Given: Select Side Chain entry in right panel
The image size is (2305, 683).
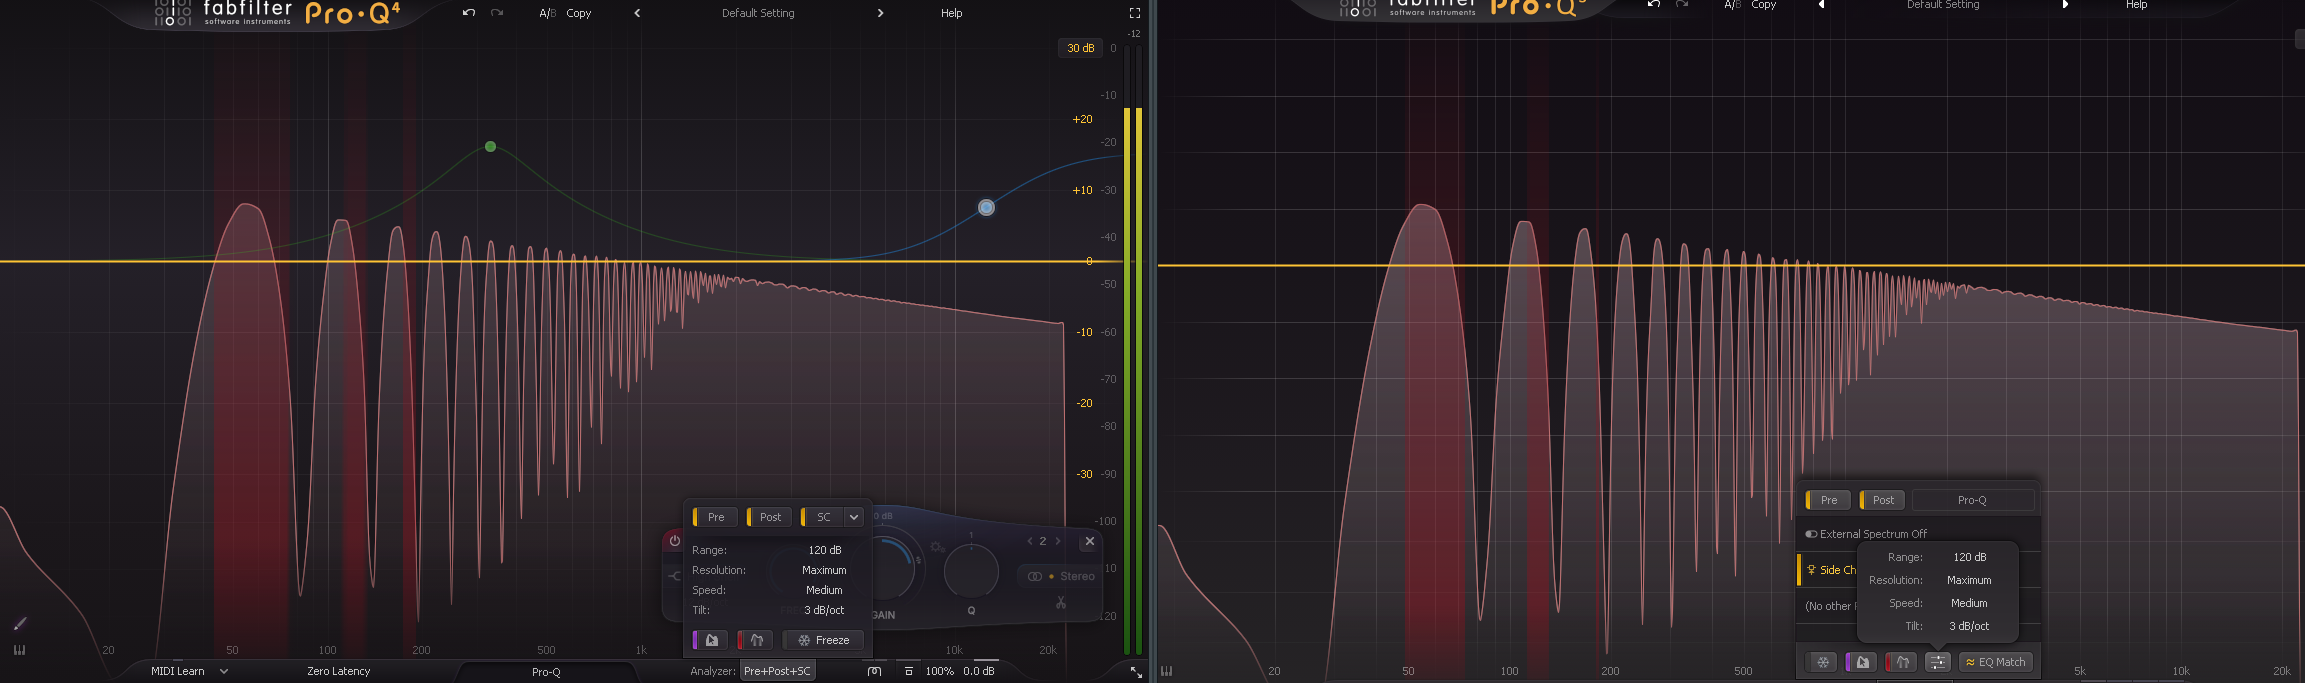Looking at the screenshot, I should (1828, 570).
